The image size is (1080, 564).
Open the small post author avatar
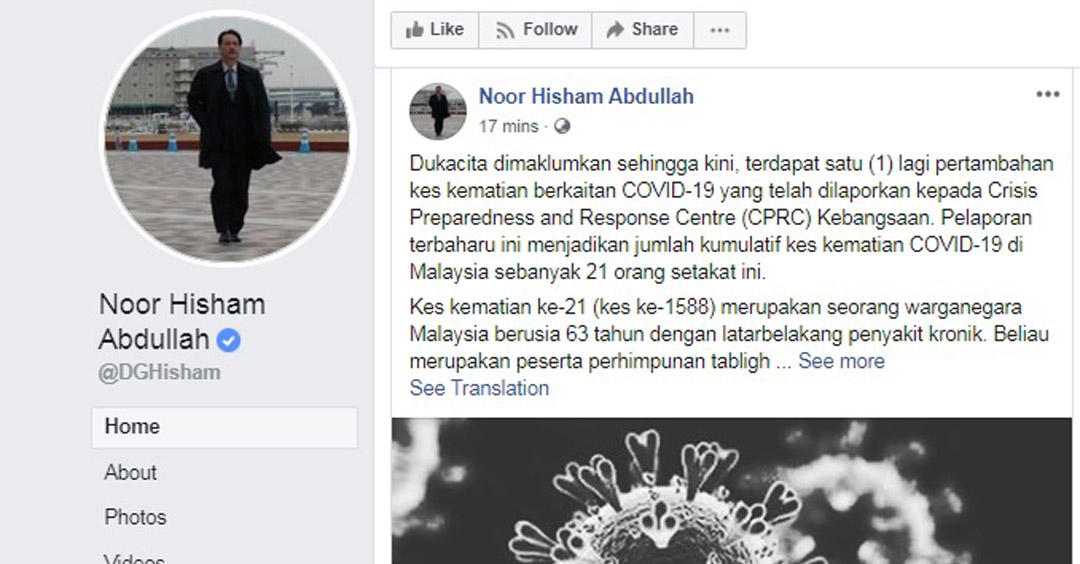click(x=438, y=111)
